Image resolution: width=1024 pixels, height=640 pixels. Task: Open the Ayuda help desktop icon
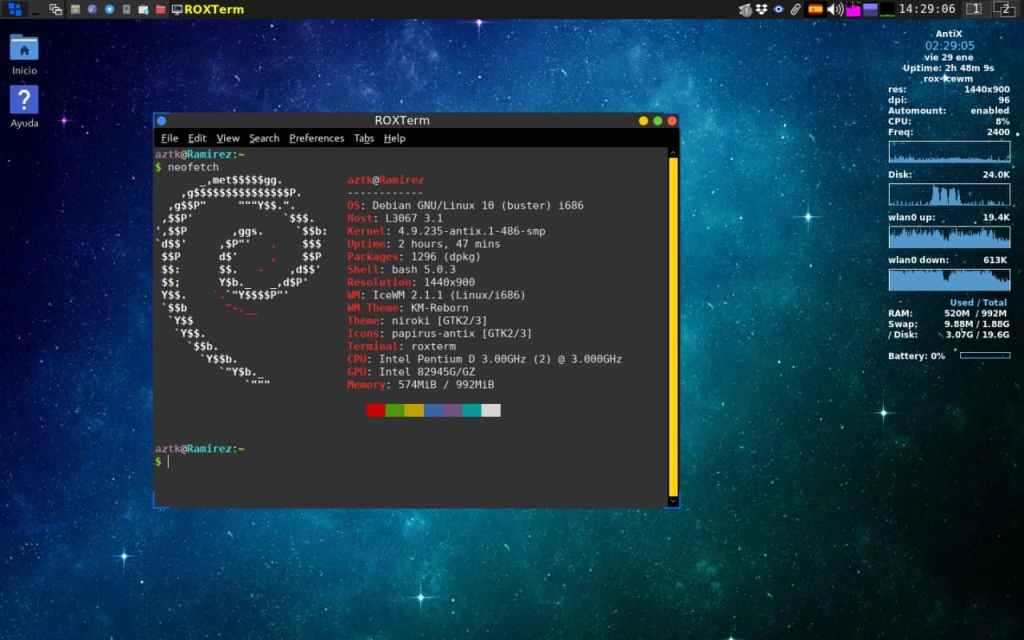(24, 100)
